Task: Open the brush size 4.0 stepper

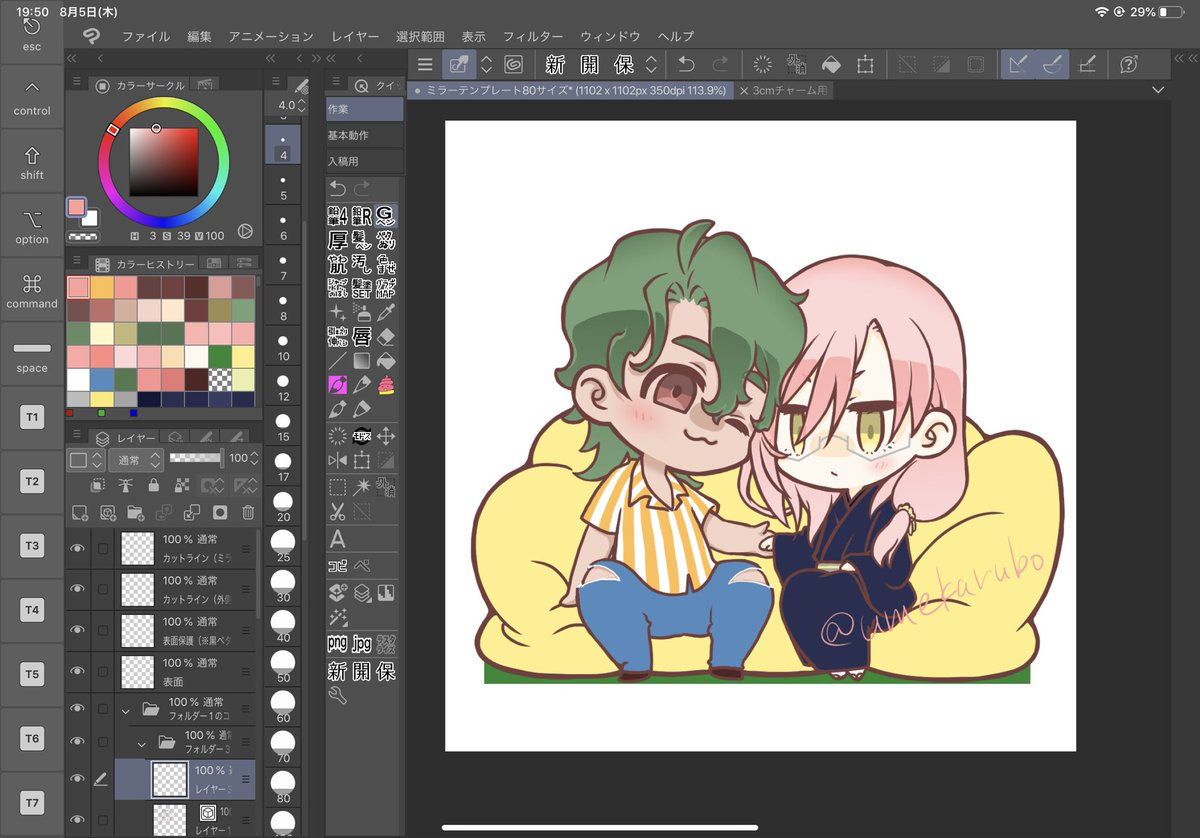Action: [301, 105]
